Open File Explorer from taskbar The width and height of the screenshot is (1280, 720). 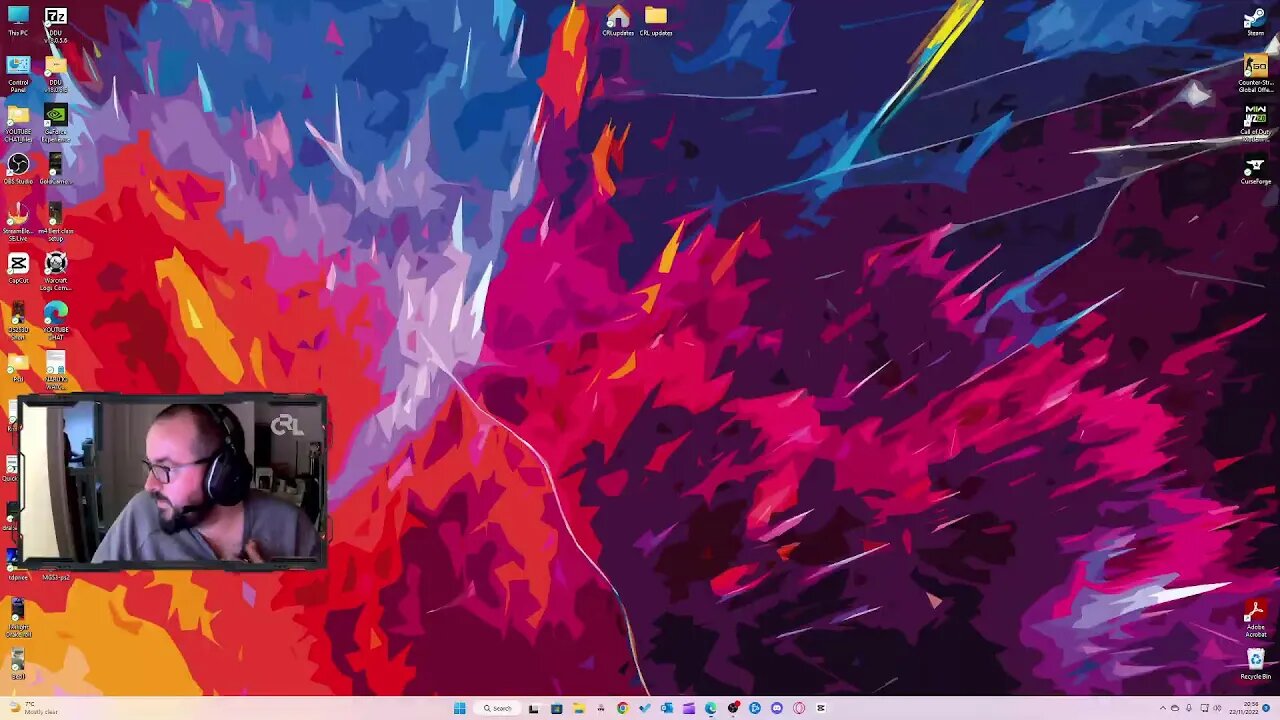(x=579, y=708)
